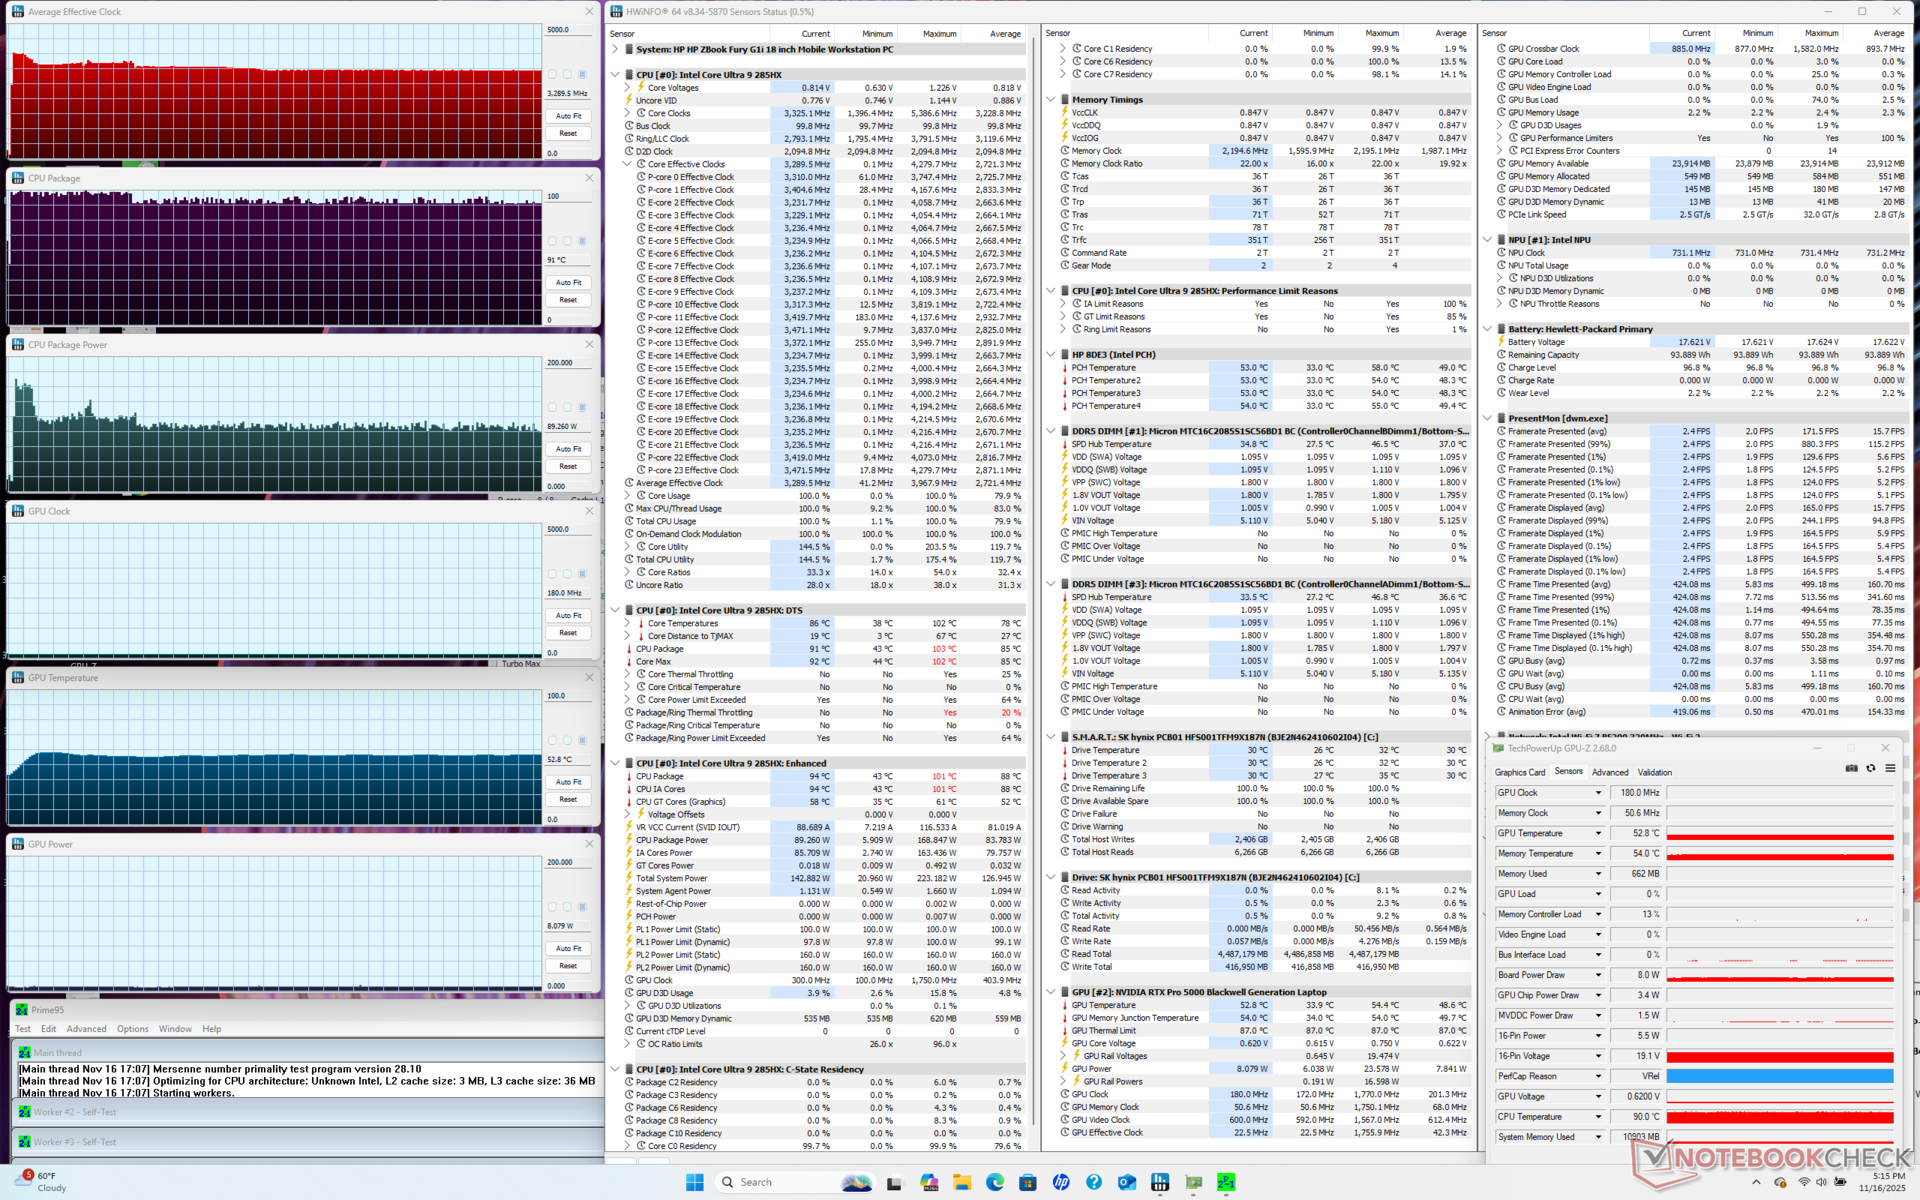Image resolution: width=1920 pixels, height=1200 pixels.
Task: Collapse the CPU [#0] Intel Core Ultra 9 285HX group
Action: 615,75
